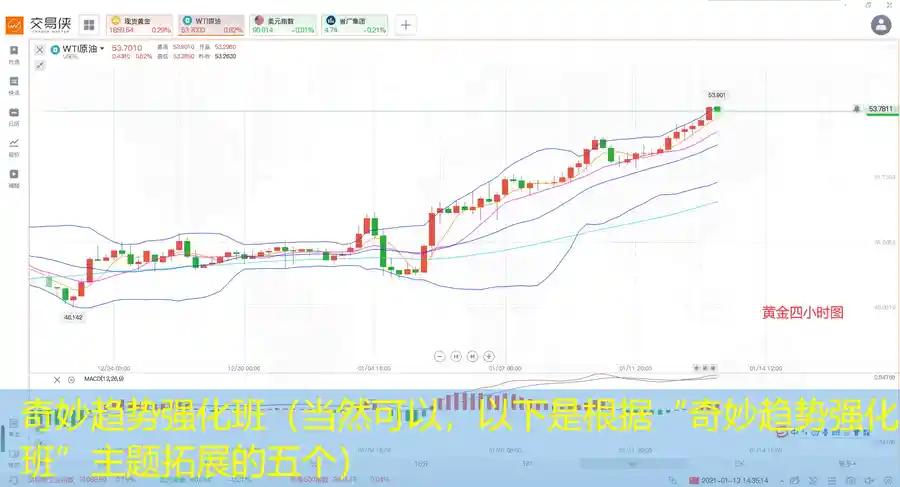This screenshot has height=487, width=900.
Task: Zoom out the chart with minus
Action: 440,357
